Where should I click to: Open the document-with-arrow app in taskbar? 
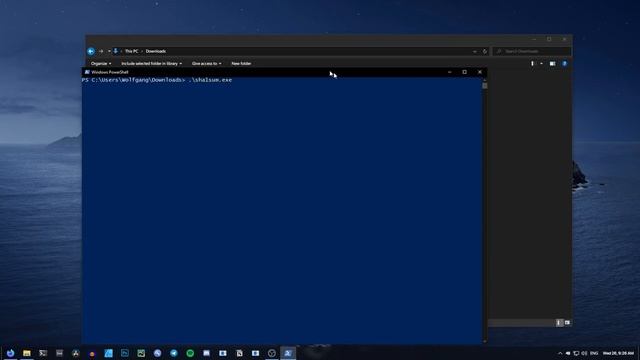(239, 353)
